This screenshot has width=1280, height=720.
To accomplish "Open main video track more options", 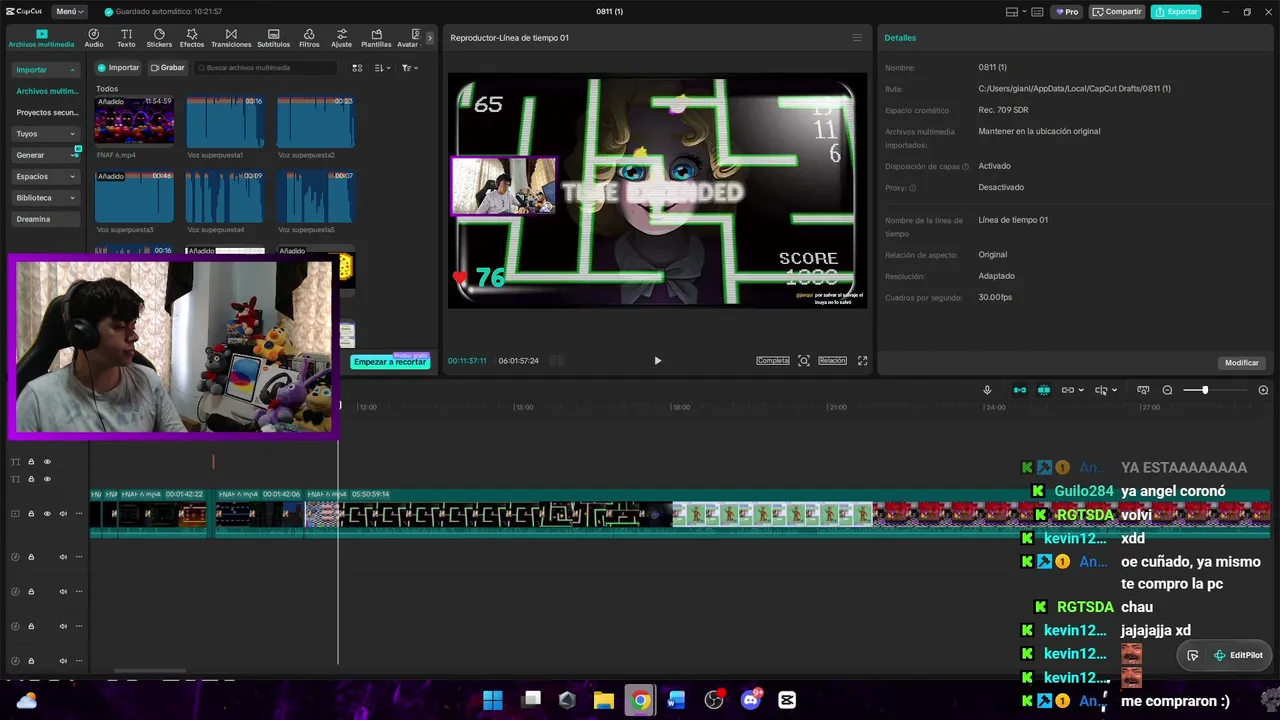I will 79,514.
